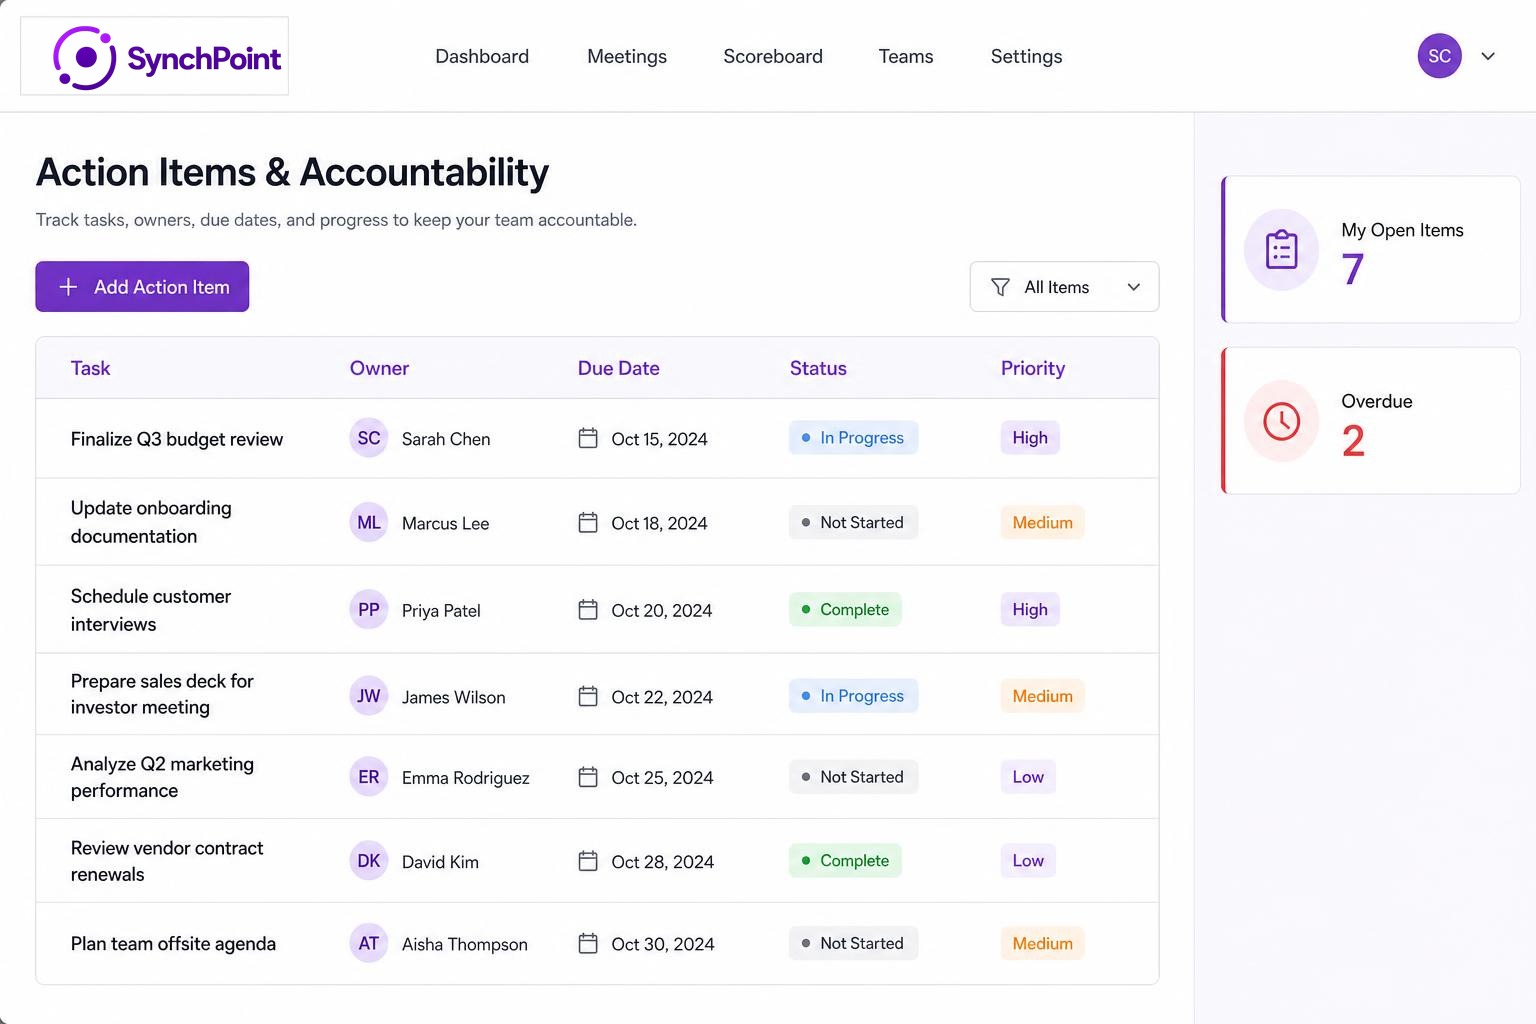Click Priya Patel's PP avatar
1536x1024 pixels.
pyautogui.click(x=369, y=609)
